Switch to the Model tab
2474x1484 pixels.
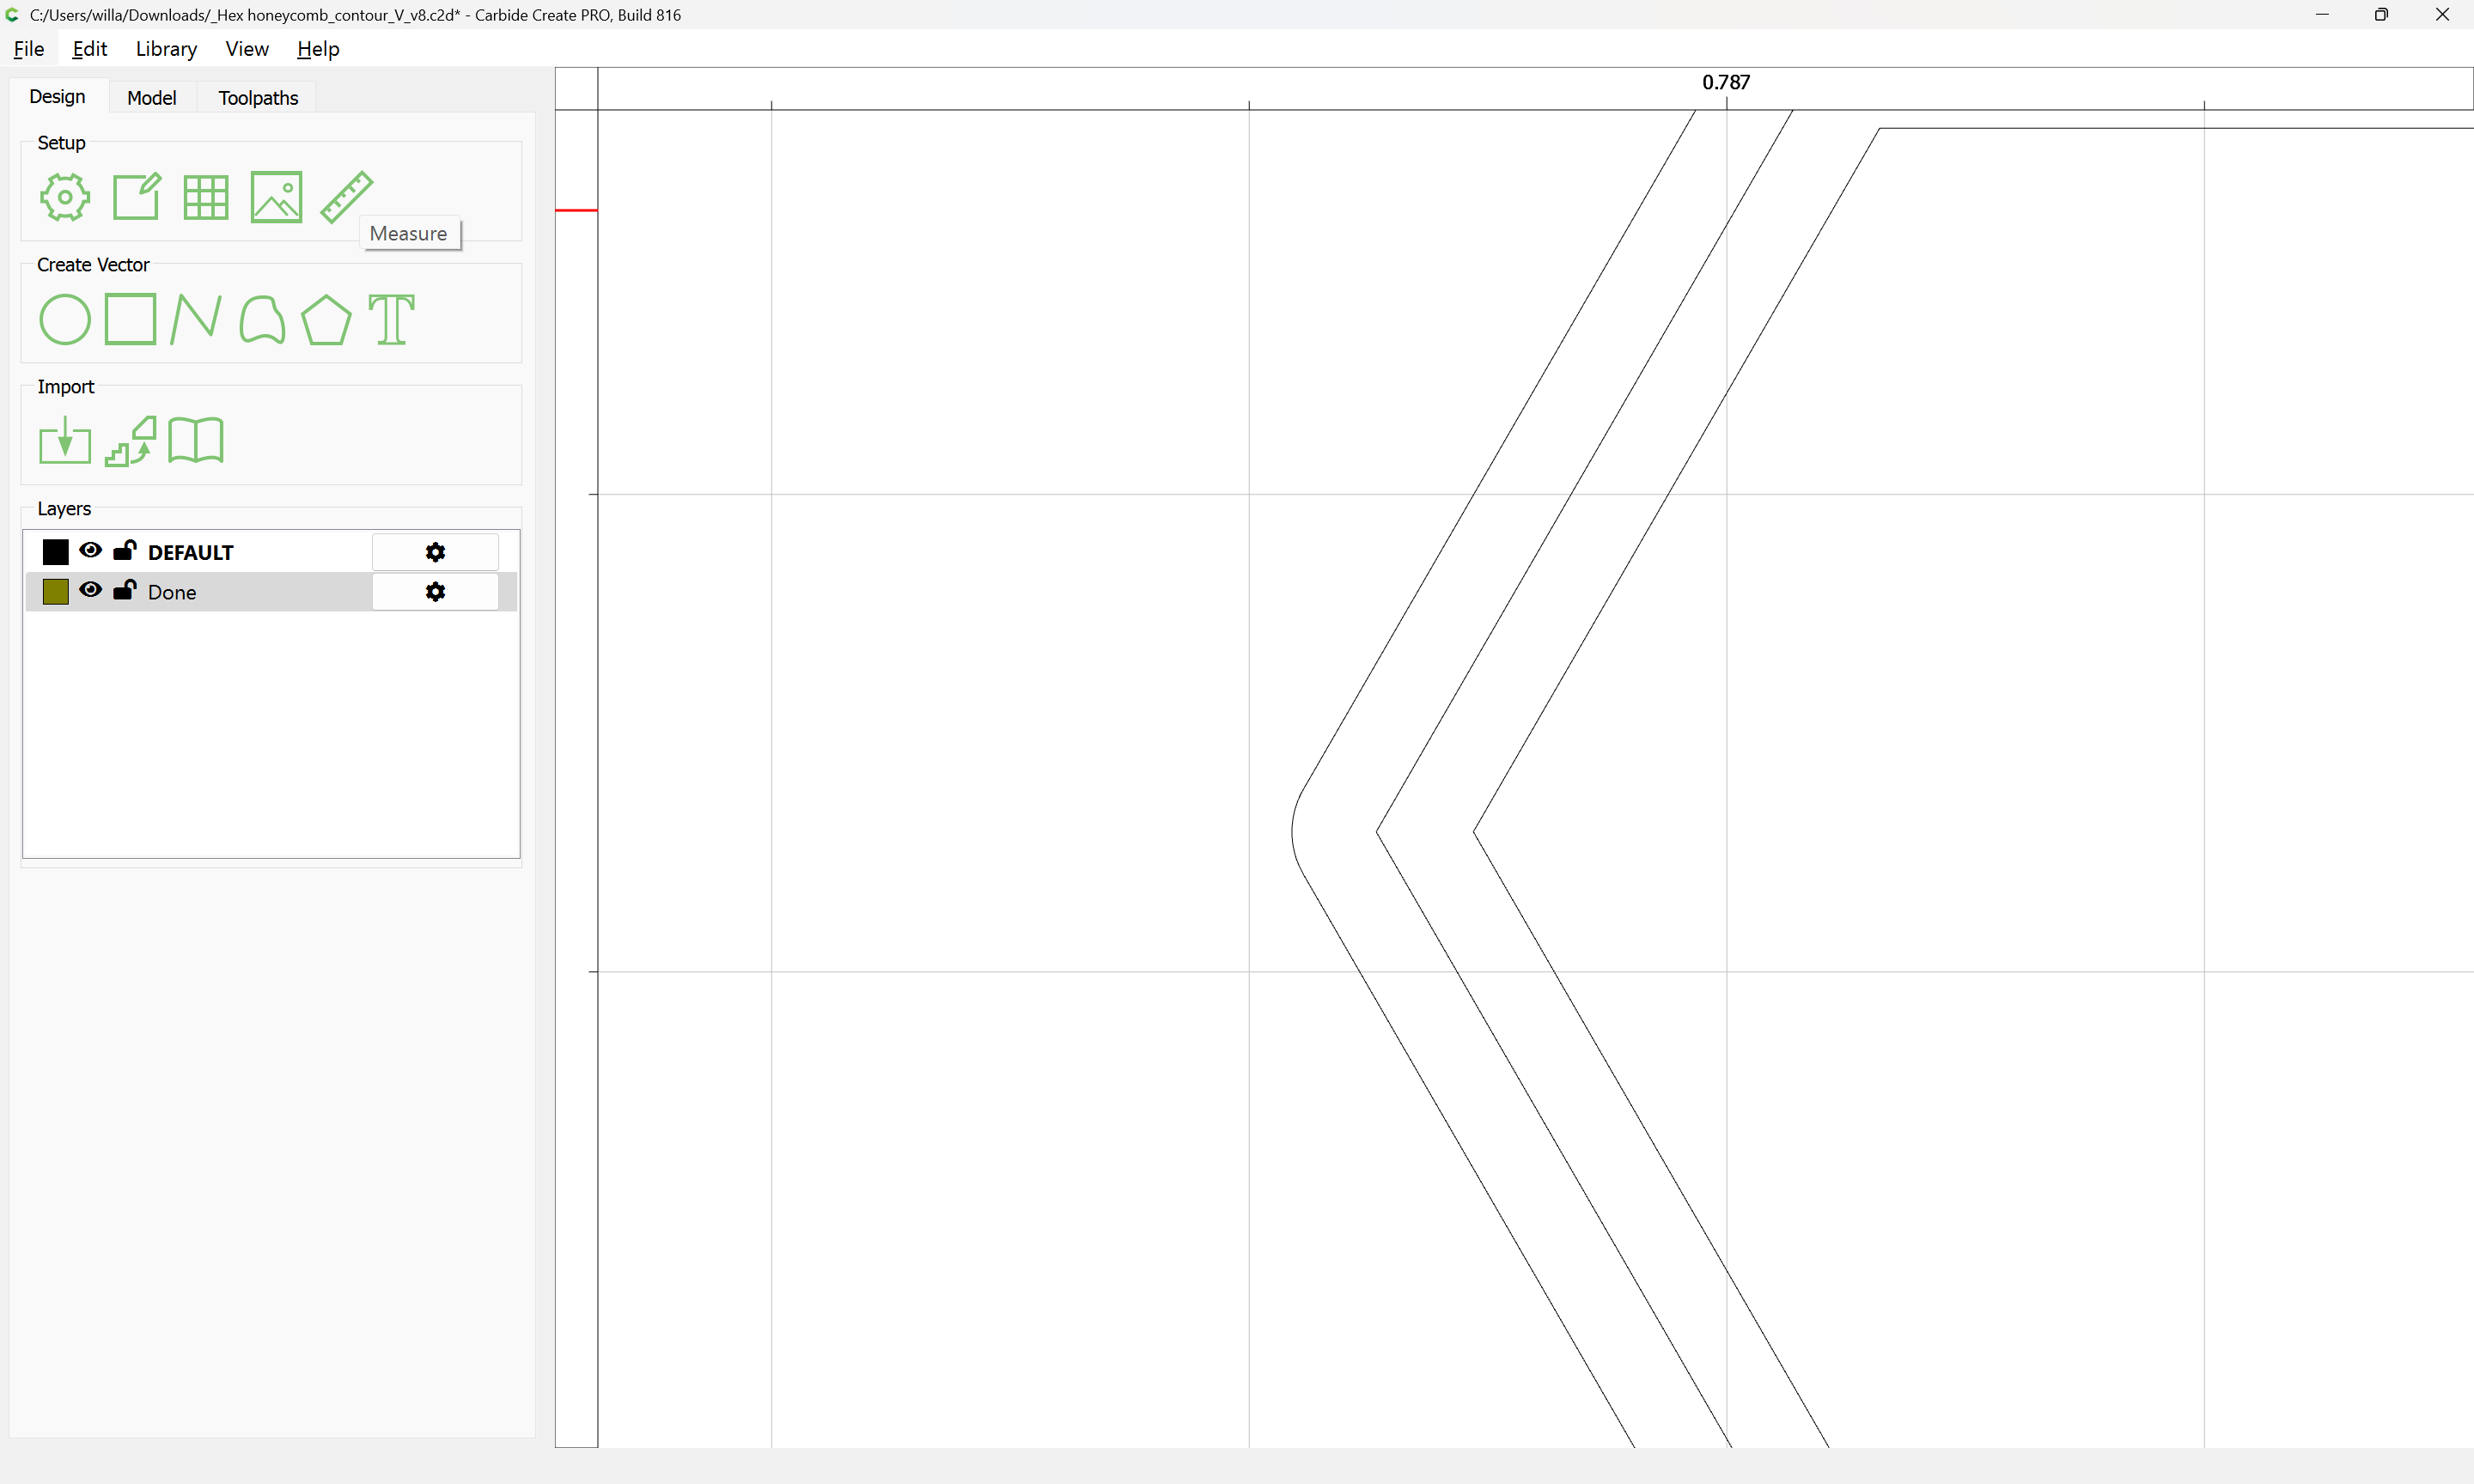pyautogui.click(x=152, y=98)
